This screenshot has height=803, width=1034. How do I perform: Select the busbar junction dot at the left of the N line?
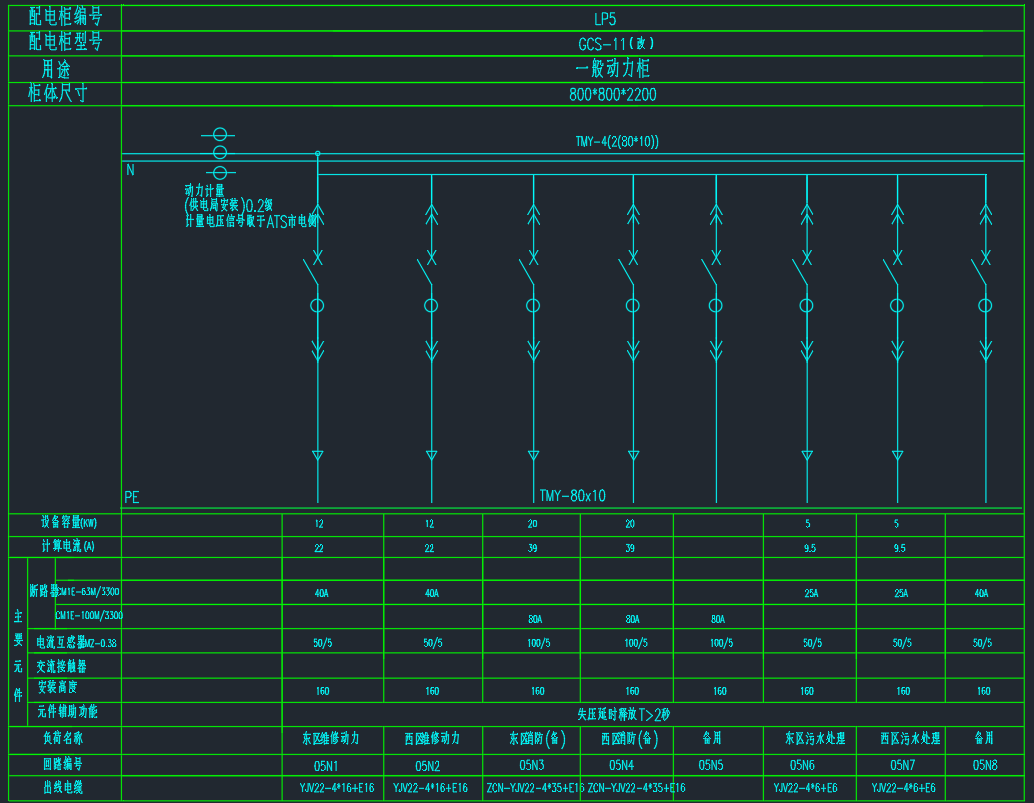(318, 154)
